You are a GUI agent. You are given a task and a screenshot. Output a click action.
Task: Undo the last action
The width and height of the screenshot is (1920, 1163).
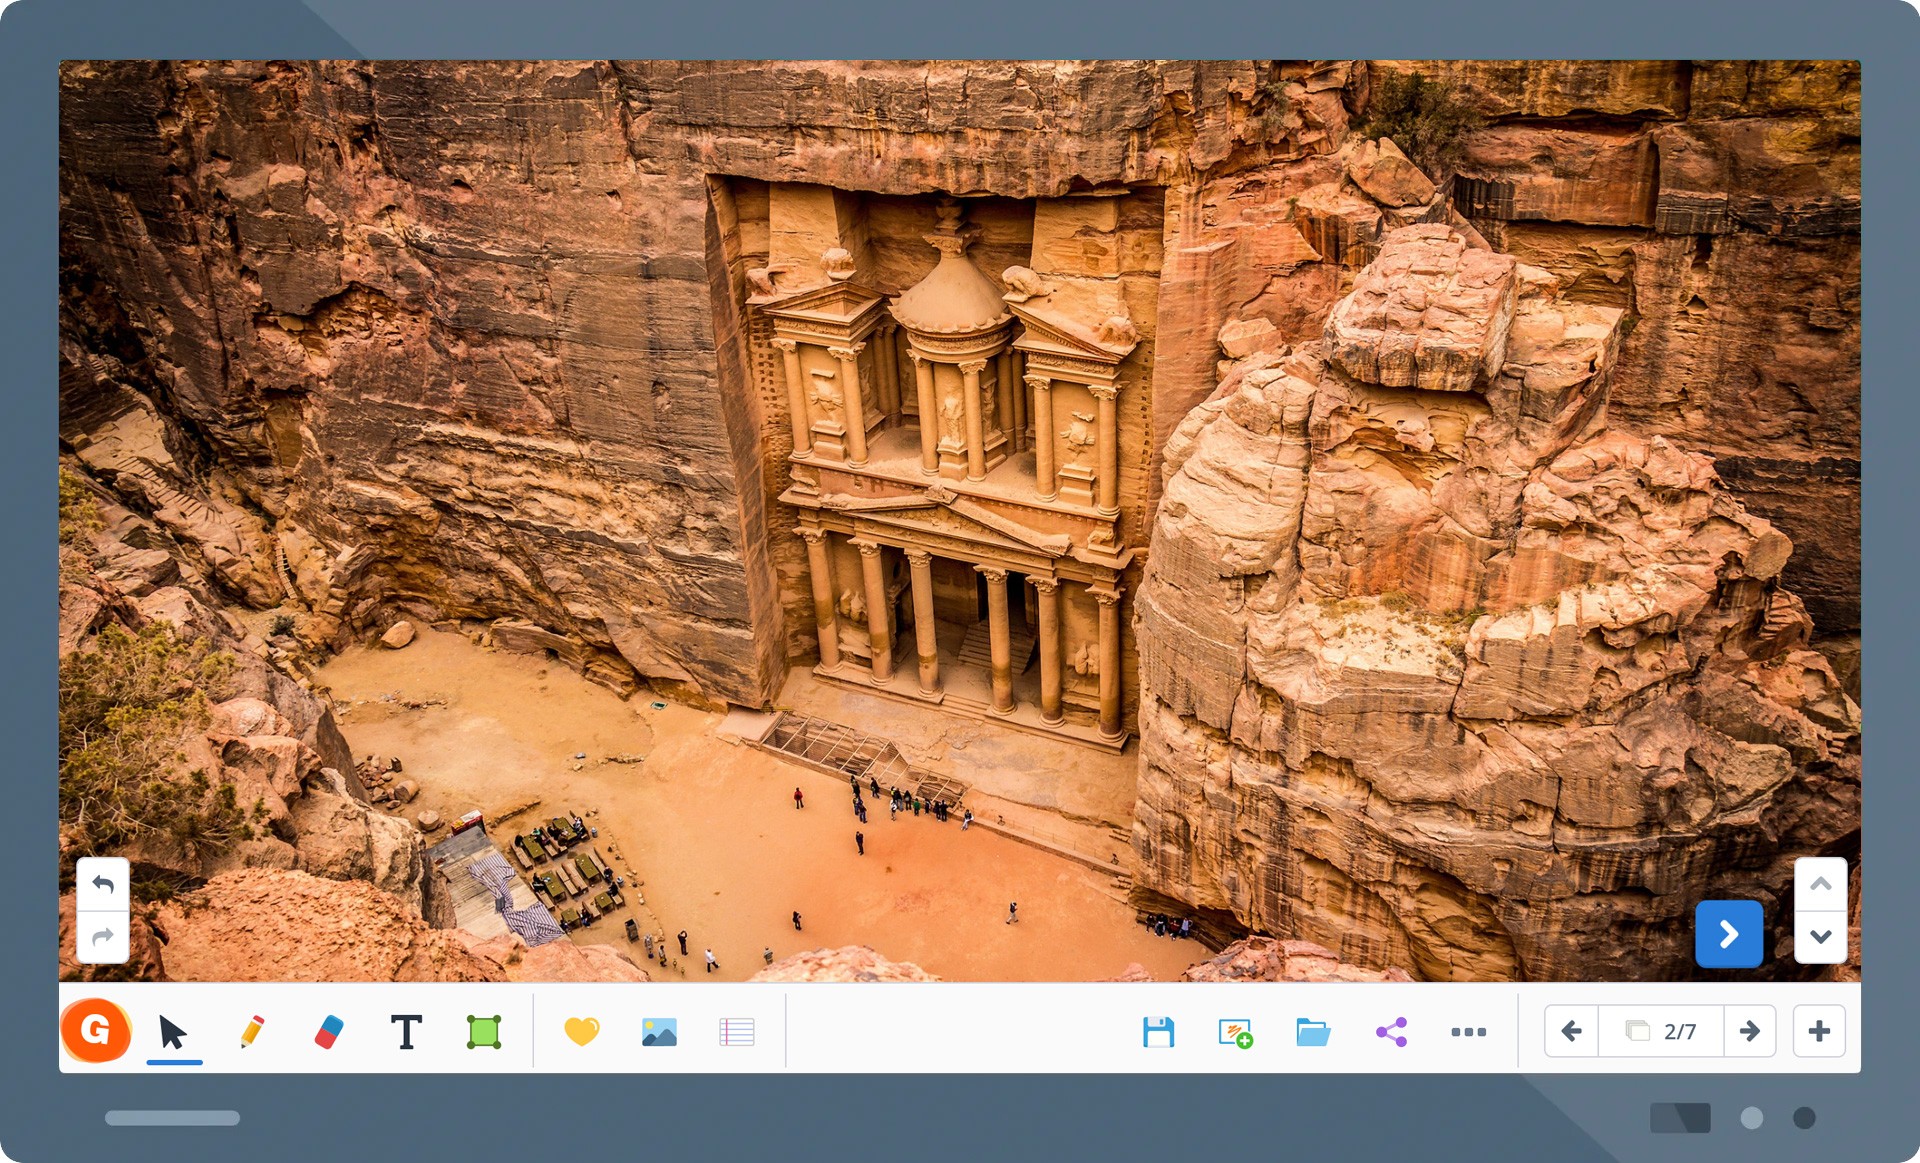pos(103,884)
